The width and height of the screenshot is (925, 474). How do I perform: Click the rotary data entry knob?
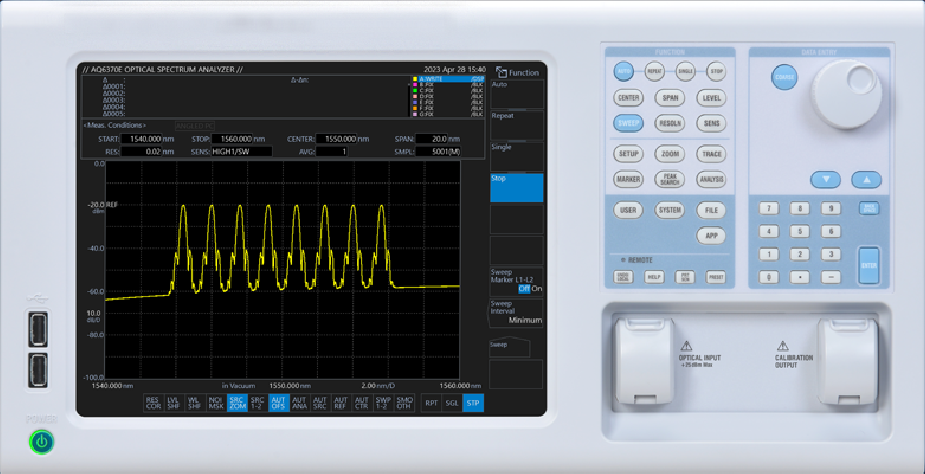tap(839, 92)
